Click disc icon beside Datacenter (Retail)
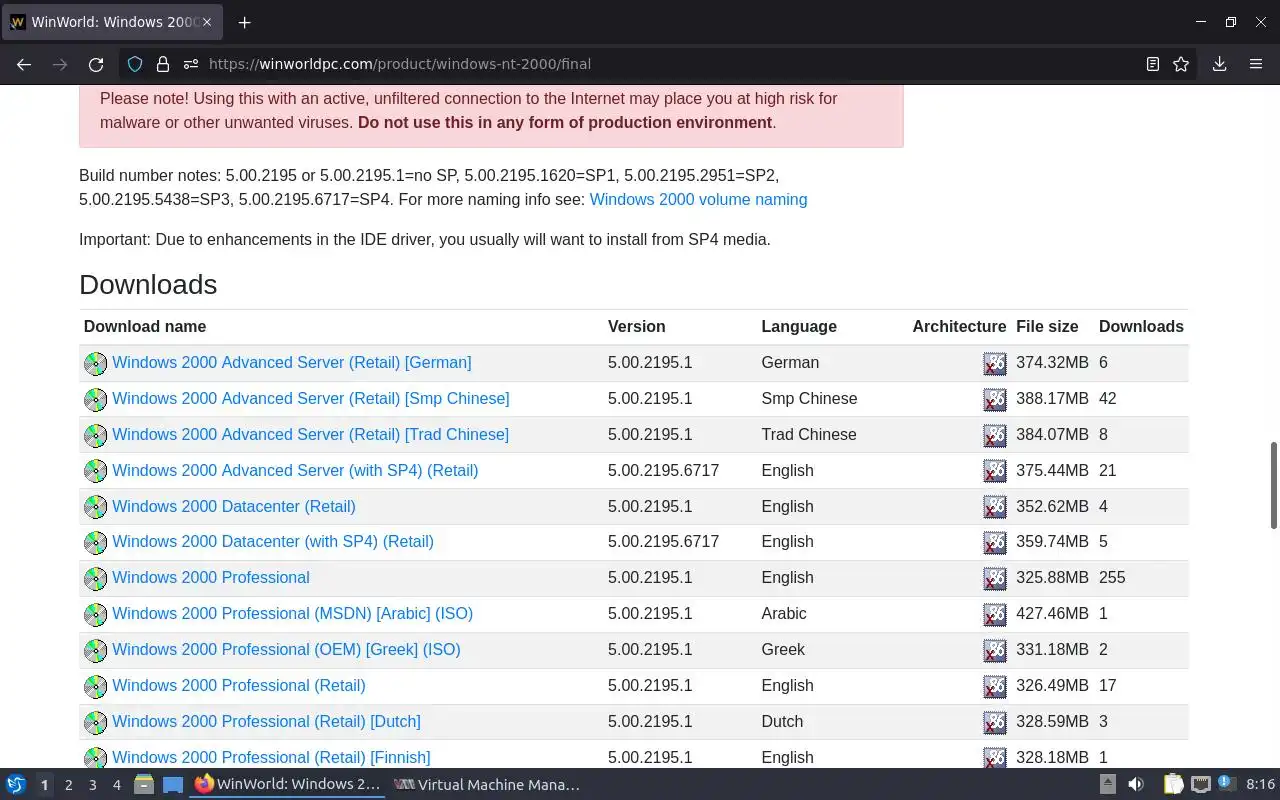 95,507
